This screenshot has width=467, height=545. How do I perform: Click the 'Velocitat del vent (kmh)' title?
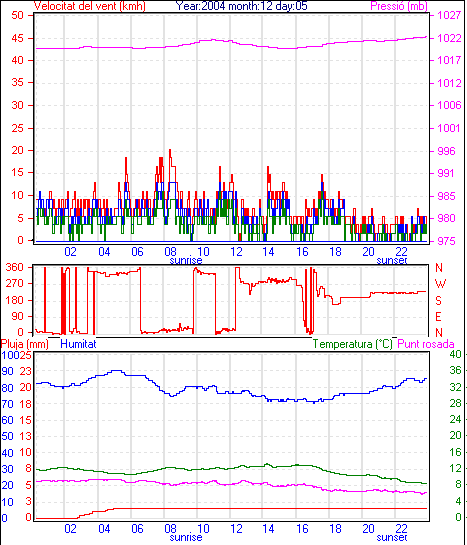click(x=90, y=6)
